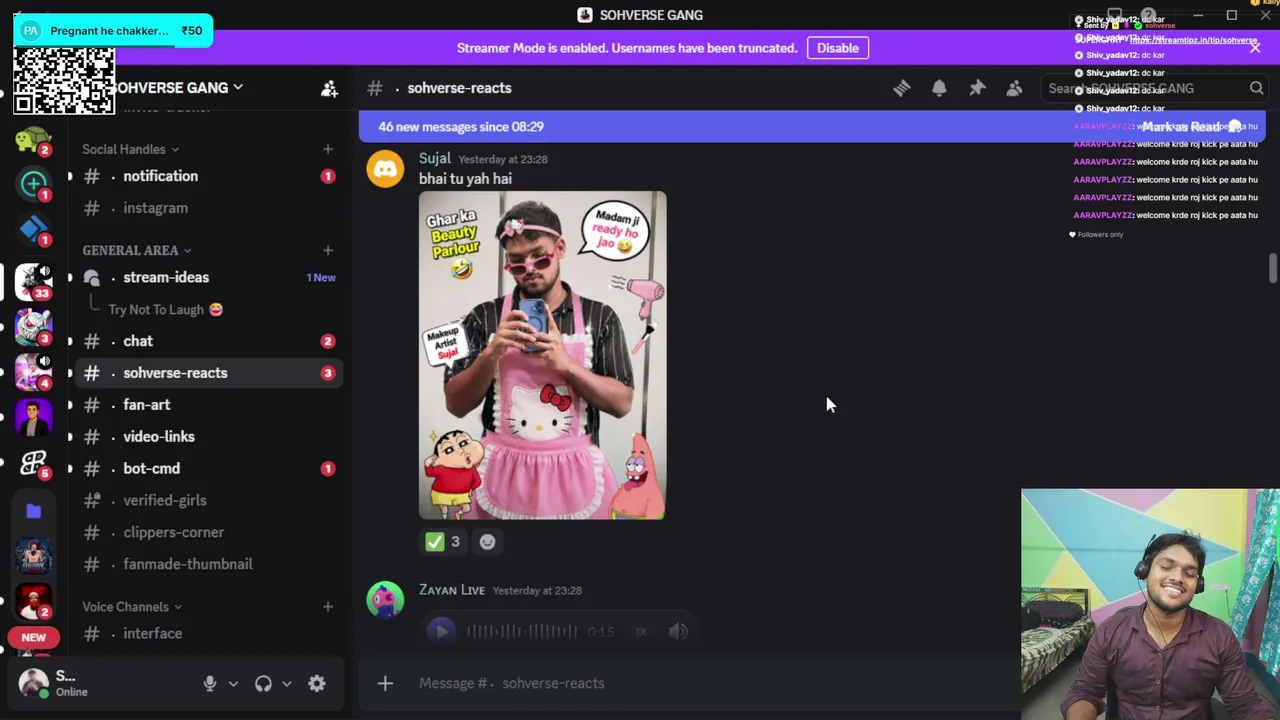The width and height of the screenshot is (1280, 720).
Task: Open the clippers-corner channel
Action: [x=208, y=532]
